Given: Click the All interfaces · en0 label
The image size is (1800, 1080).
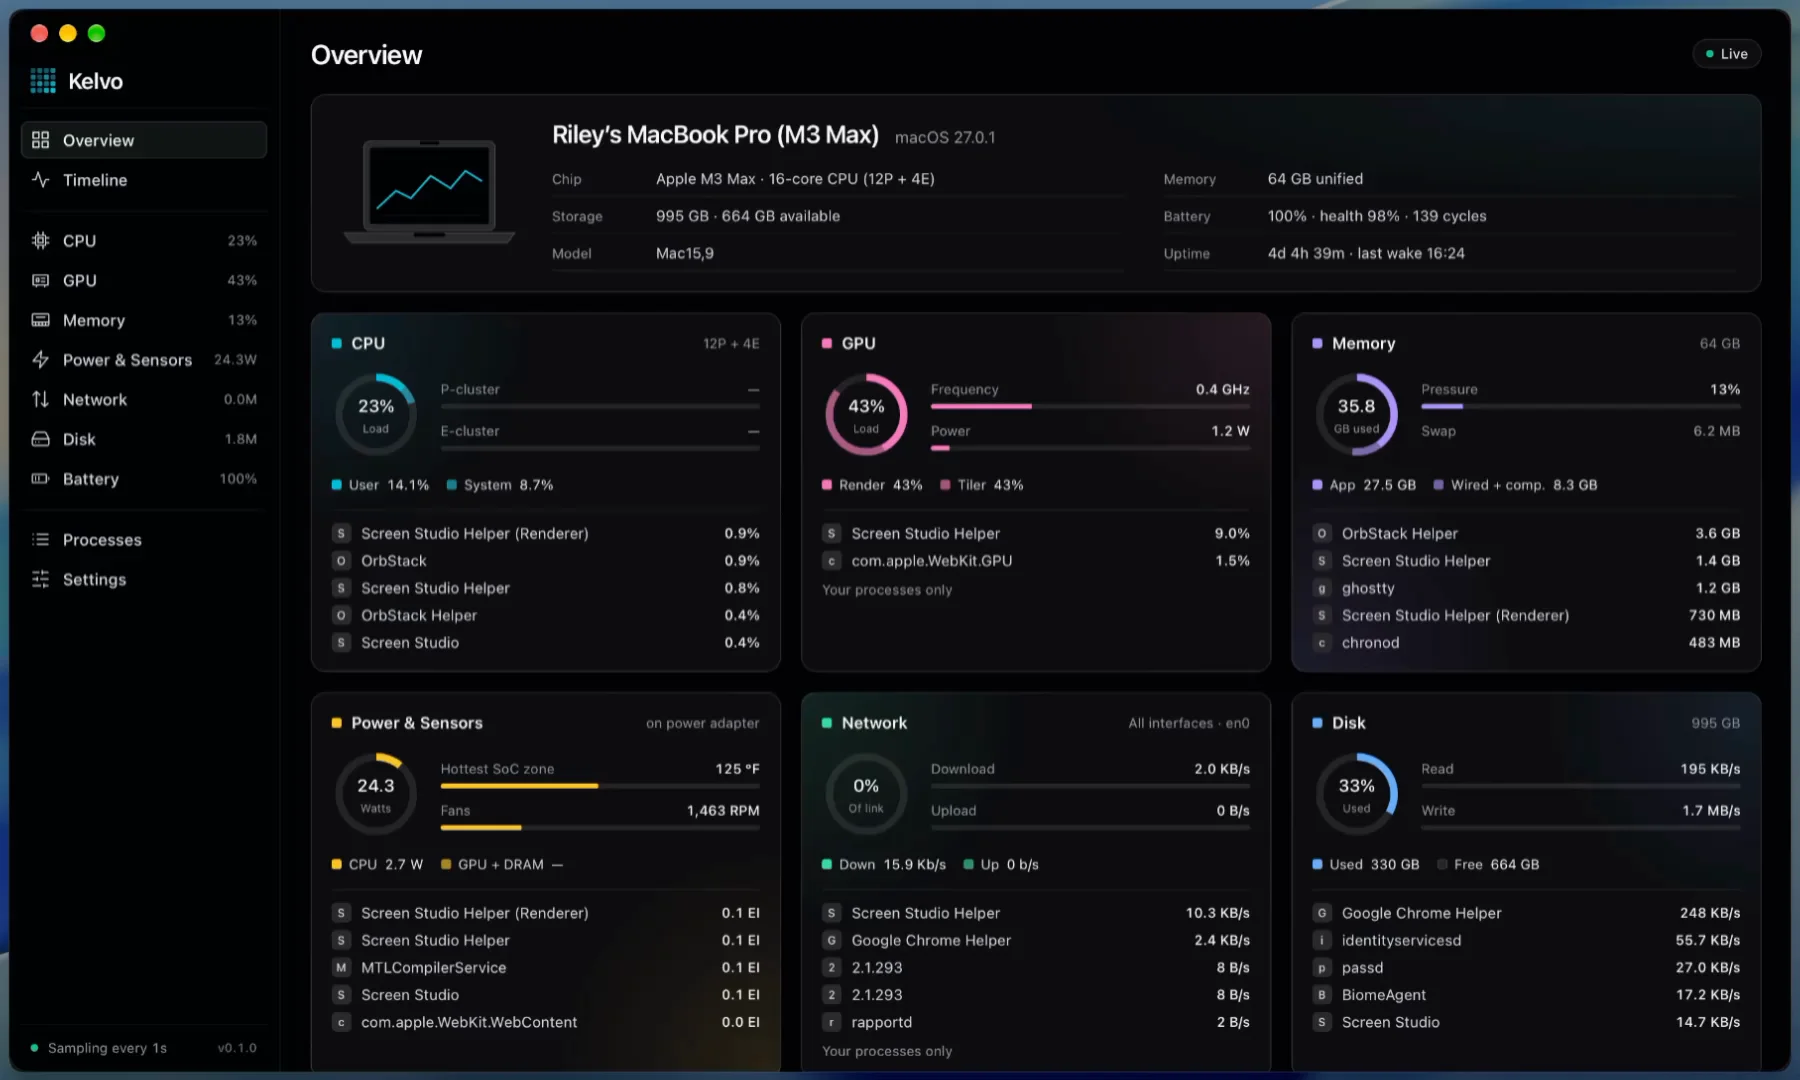Looking at the screenshot, I should [1188, 723].
